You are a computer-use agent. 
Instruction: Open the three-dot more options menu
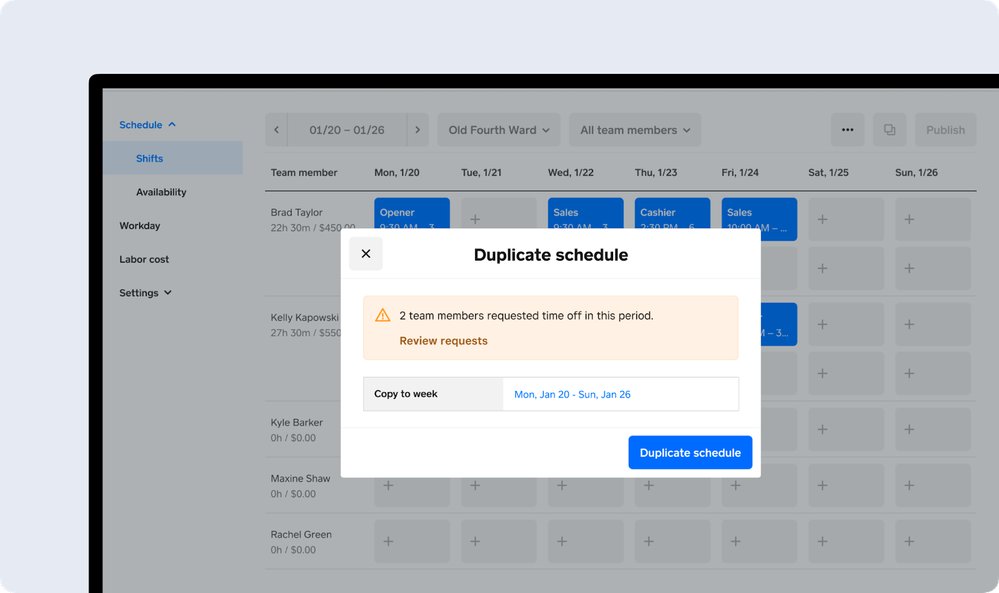pos(847,130)
